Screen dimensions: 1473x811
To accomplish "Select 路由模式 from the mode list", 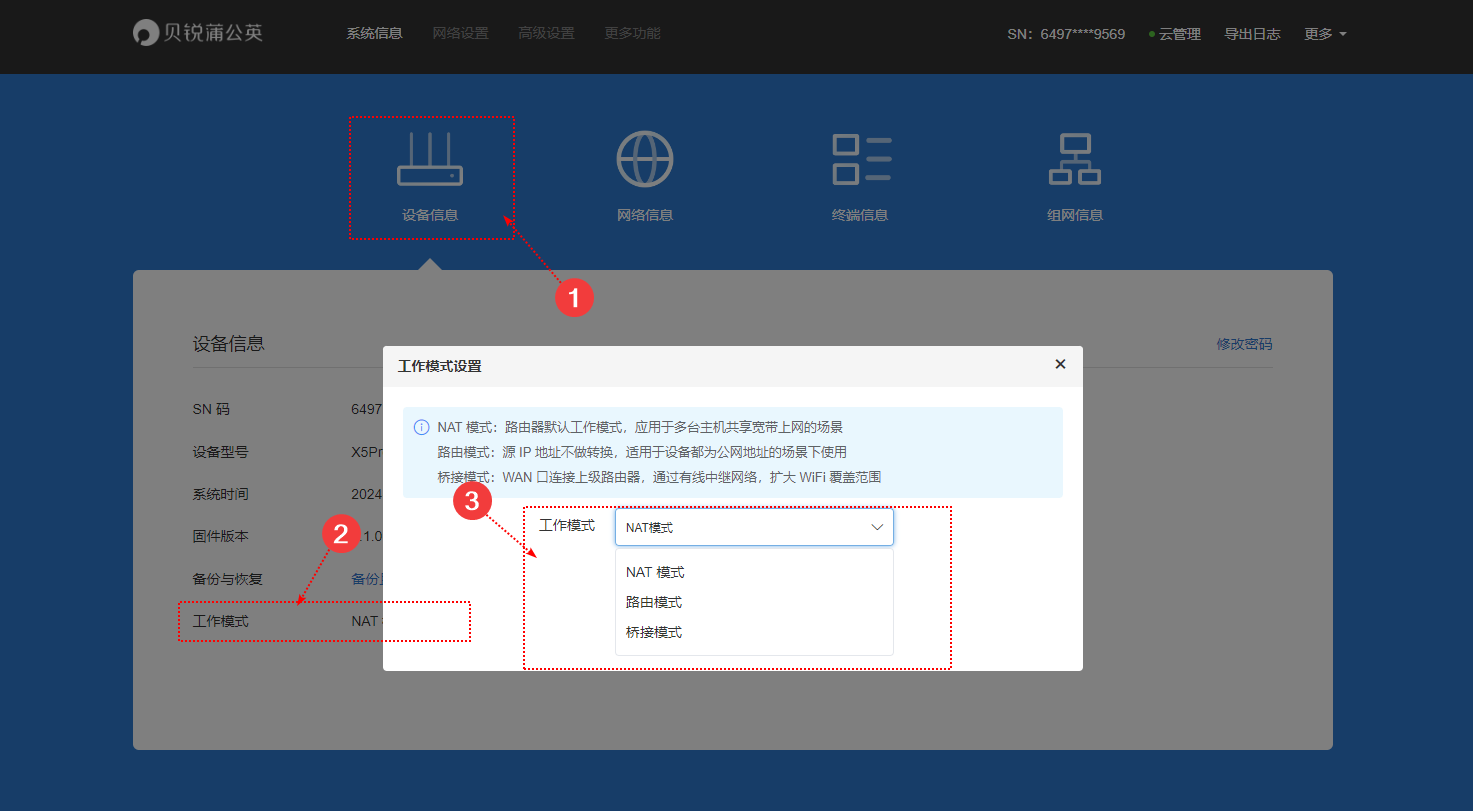I will tap(654, 601).
